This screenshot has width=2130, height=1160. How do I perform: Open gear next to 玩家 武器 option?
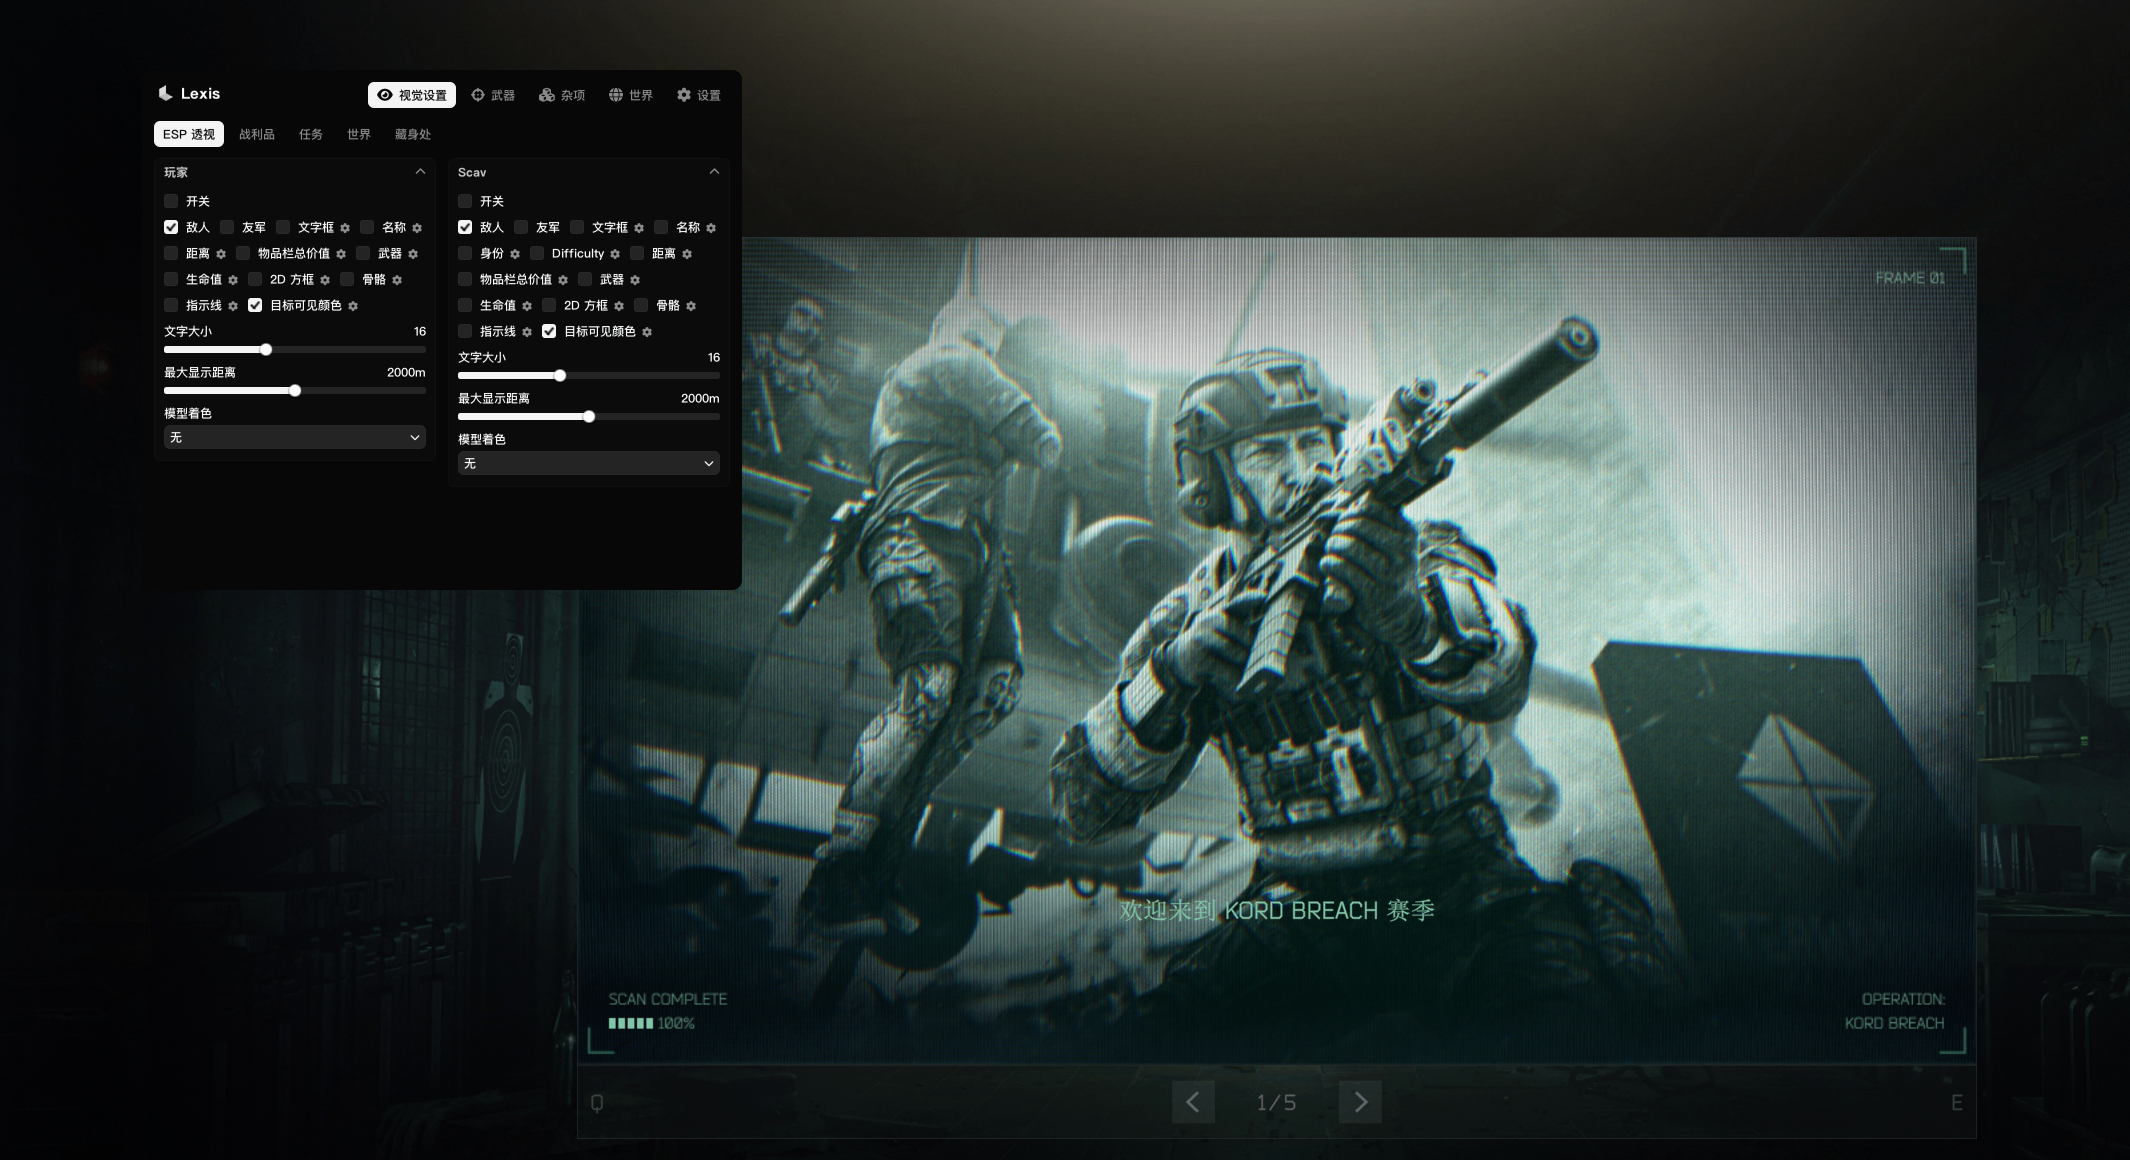click(413, 254)
